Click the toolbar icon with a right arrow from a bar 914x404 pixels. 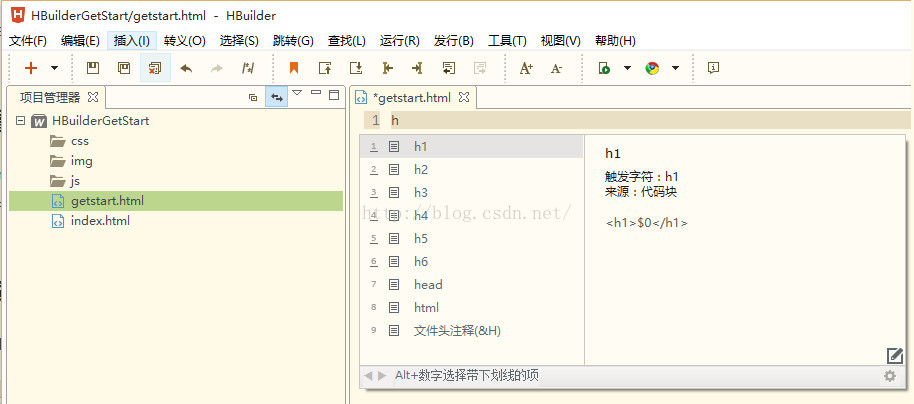click(x=387, y=68)
